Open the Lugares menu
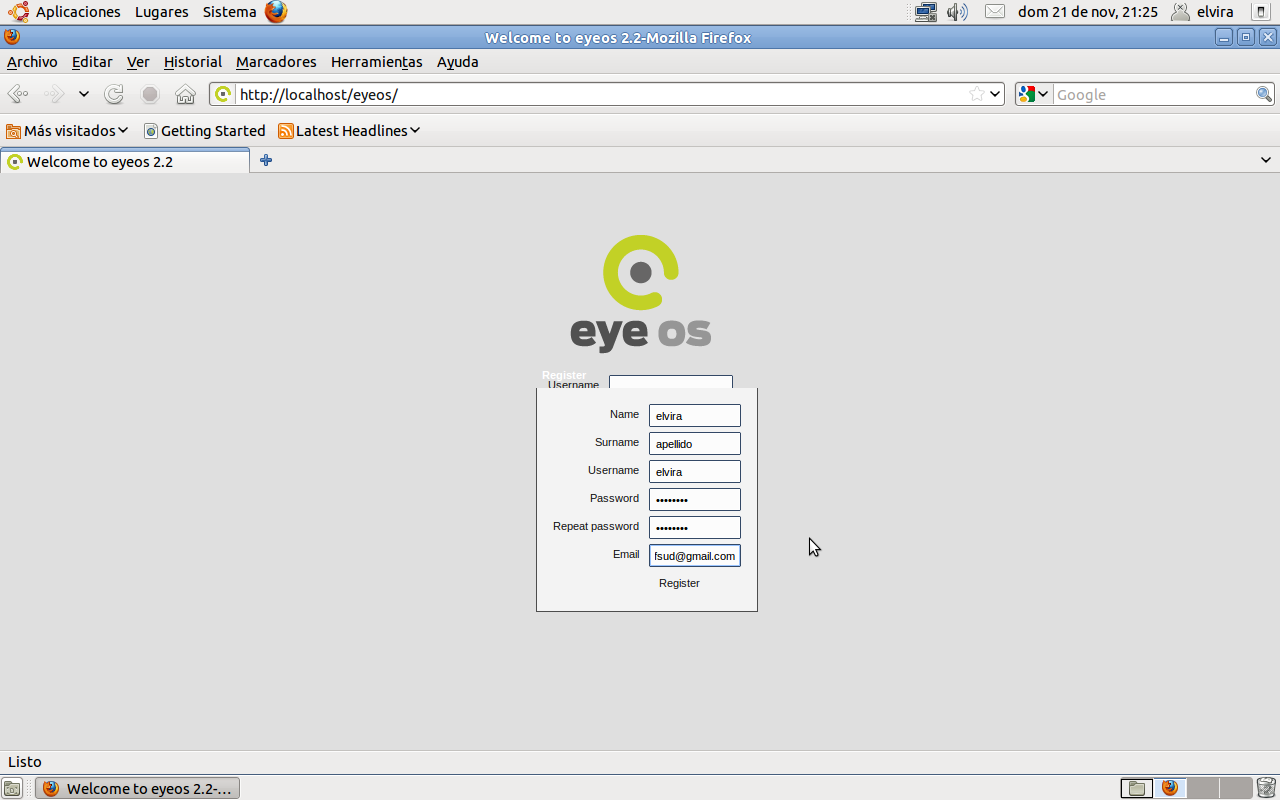Image resolution: width=1280 pixels, height=800 pixels. pyautogui.click(x=162, y=12)
